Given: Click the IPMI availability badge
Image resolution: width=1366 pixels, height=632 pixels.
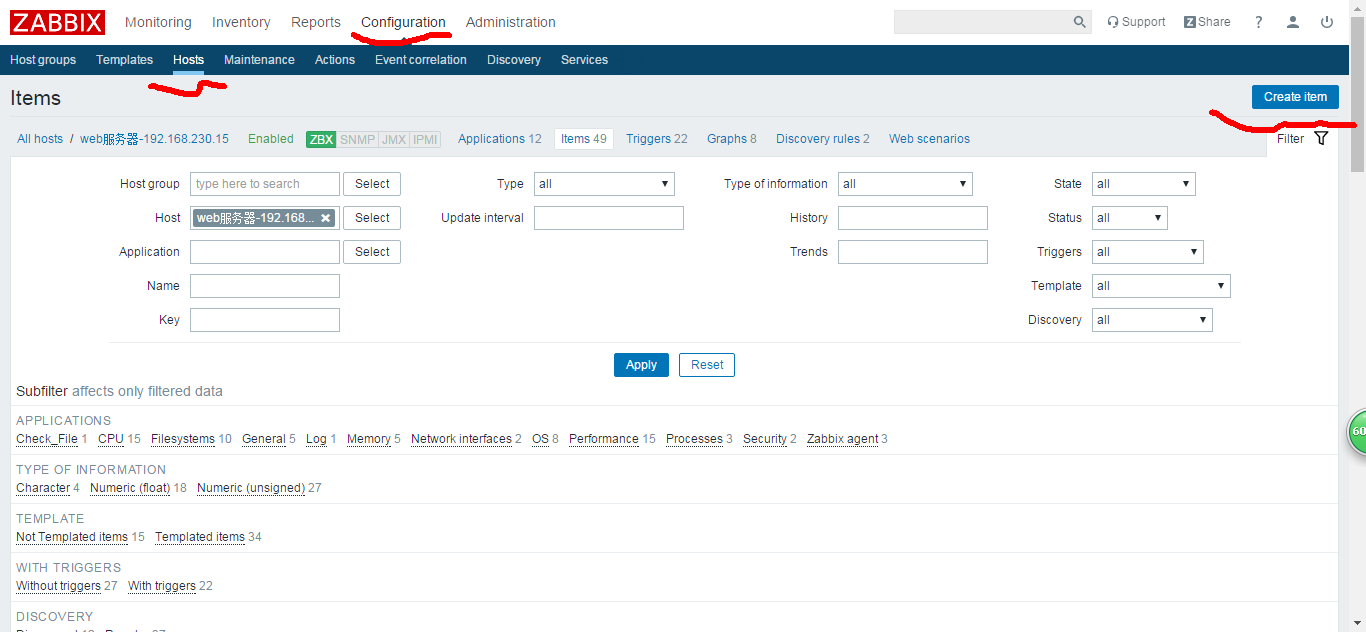Looking at the screenshot, I should point(426,139).
